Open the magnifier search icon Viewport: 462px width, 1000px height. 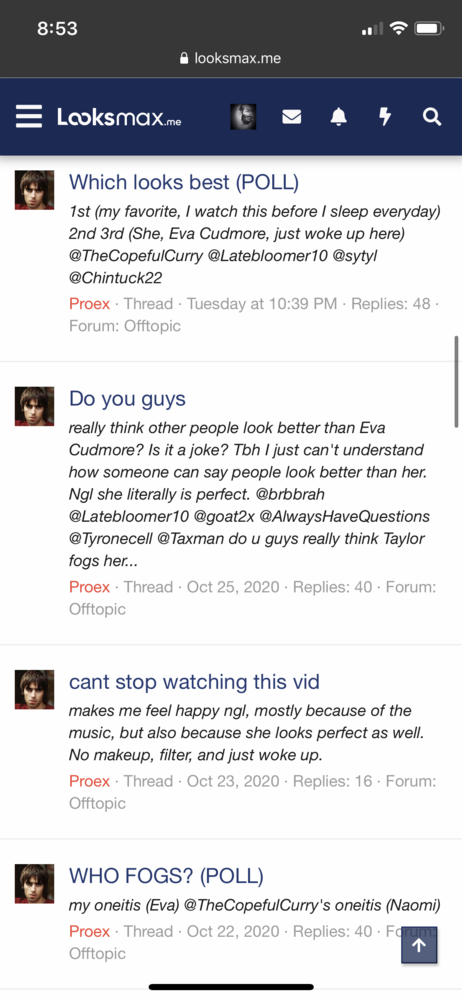(x=432, y=117)
